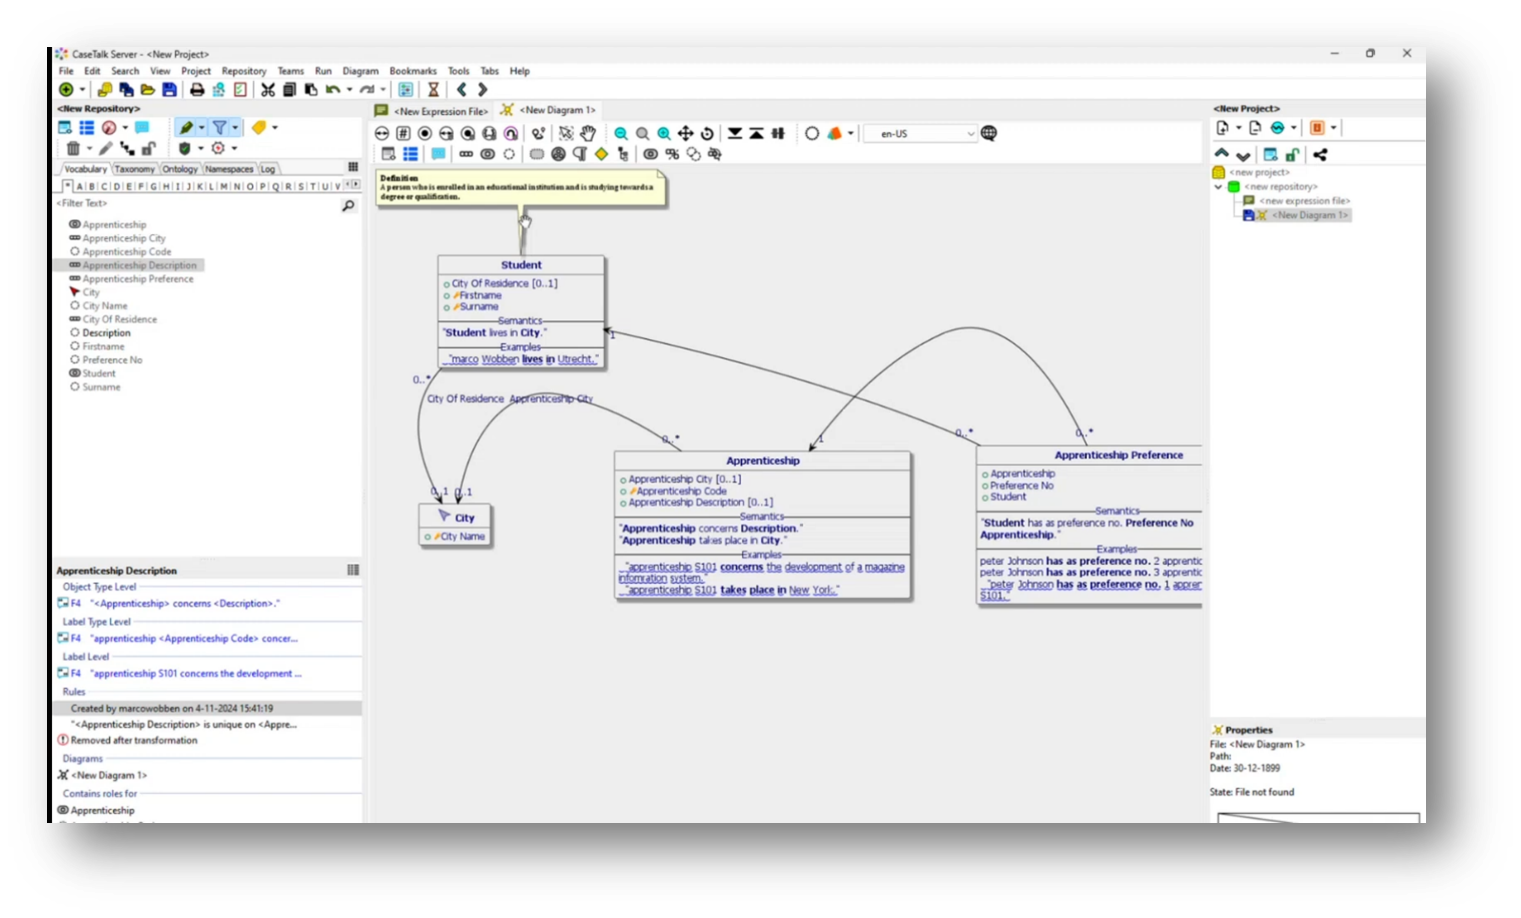Open dropdown next to orange download icon

tap(1333, 128)
